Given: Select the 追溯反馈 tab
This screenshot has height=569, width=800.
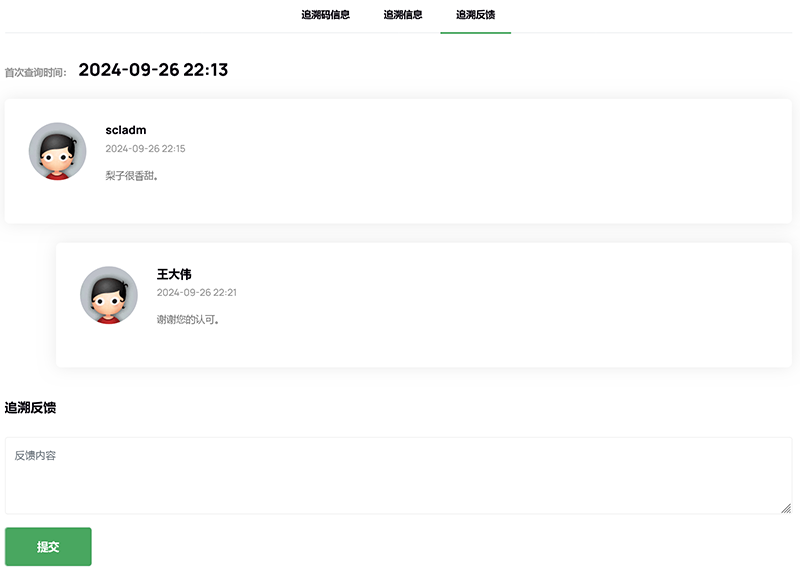Looking at the screenshot, I should click(475, 15).
